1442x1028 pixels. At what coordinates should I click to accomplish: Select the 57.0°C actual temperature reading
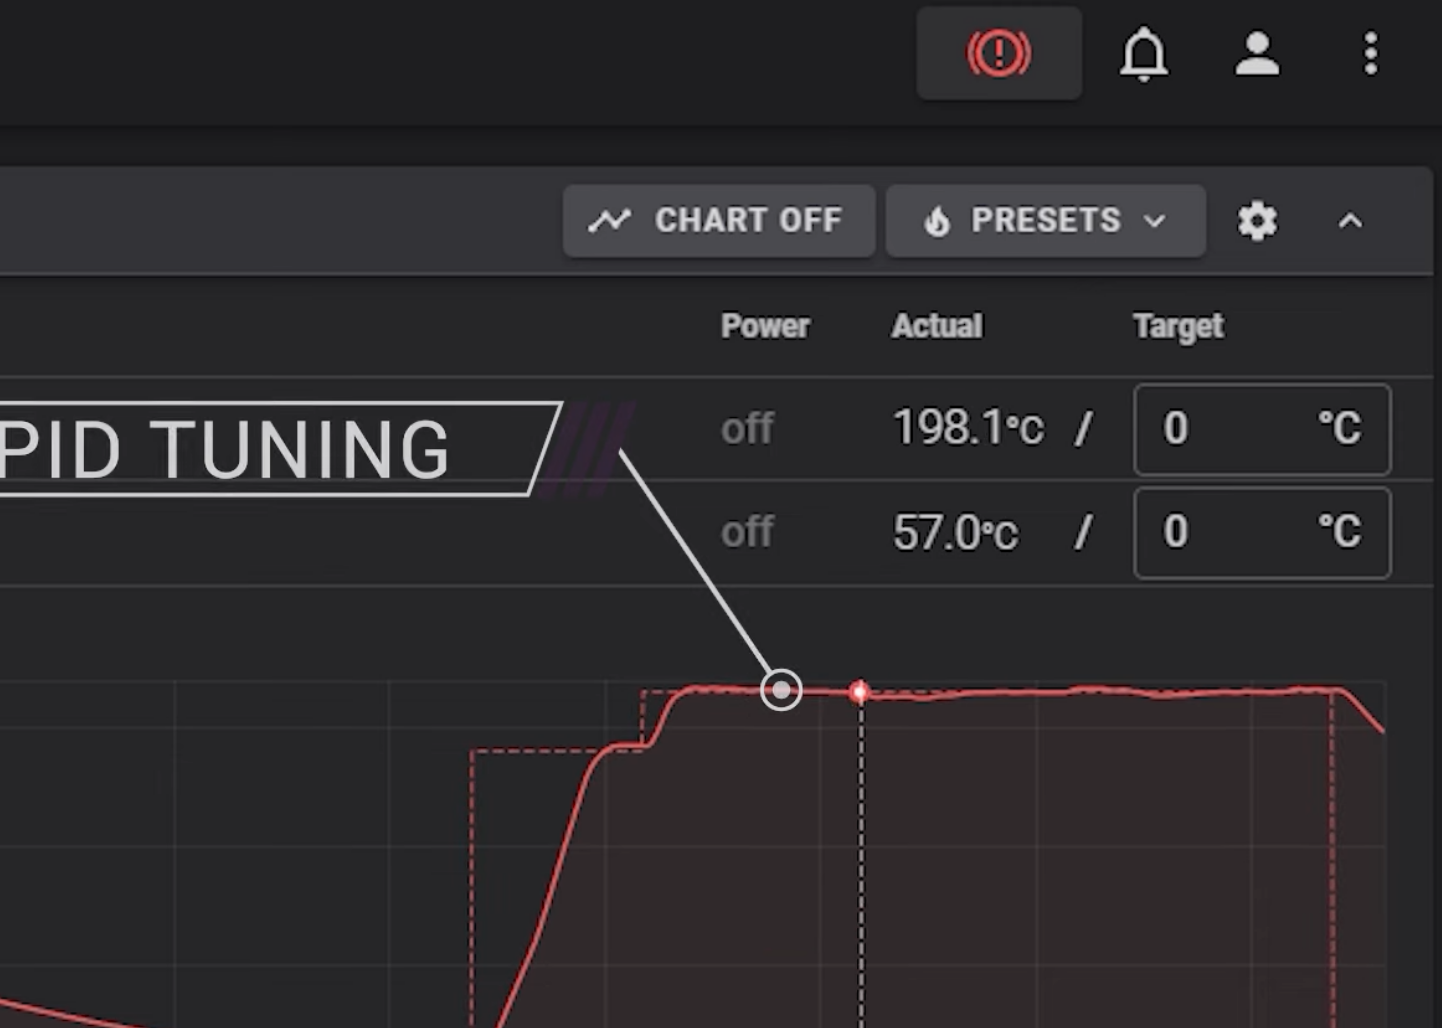(x=955, y=532)
